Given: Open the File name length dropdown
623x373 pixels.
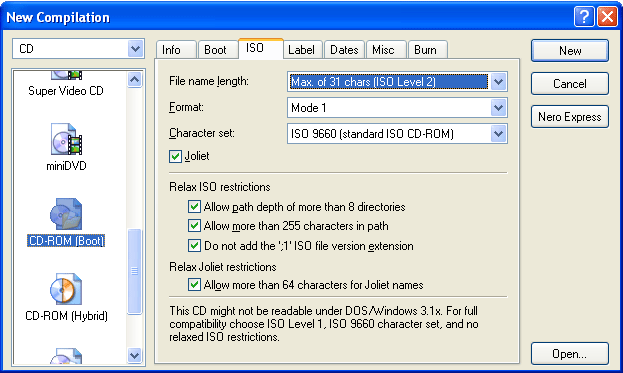Looking at the screenshot, I should [x=498, y=82].
